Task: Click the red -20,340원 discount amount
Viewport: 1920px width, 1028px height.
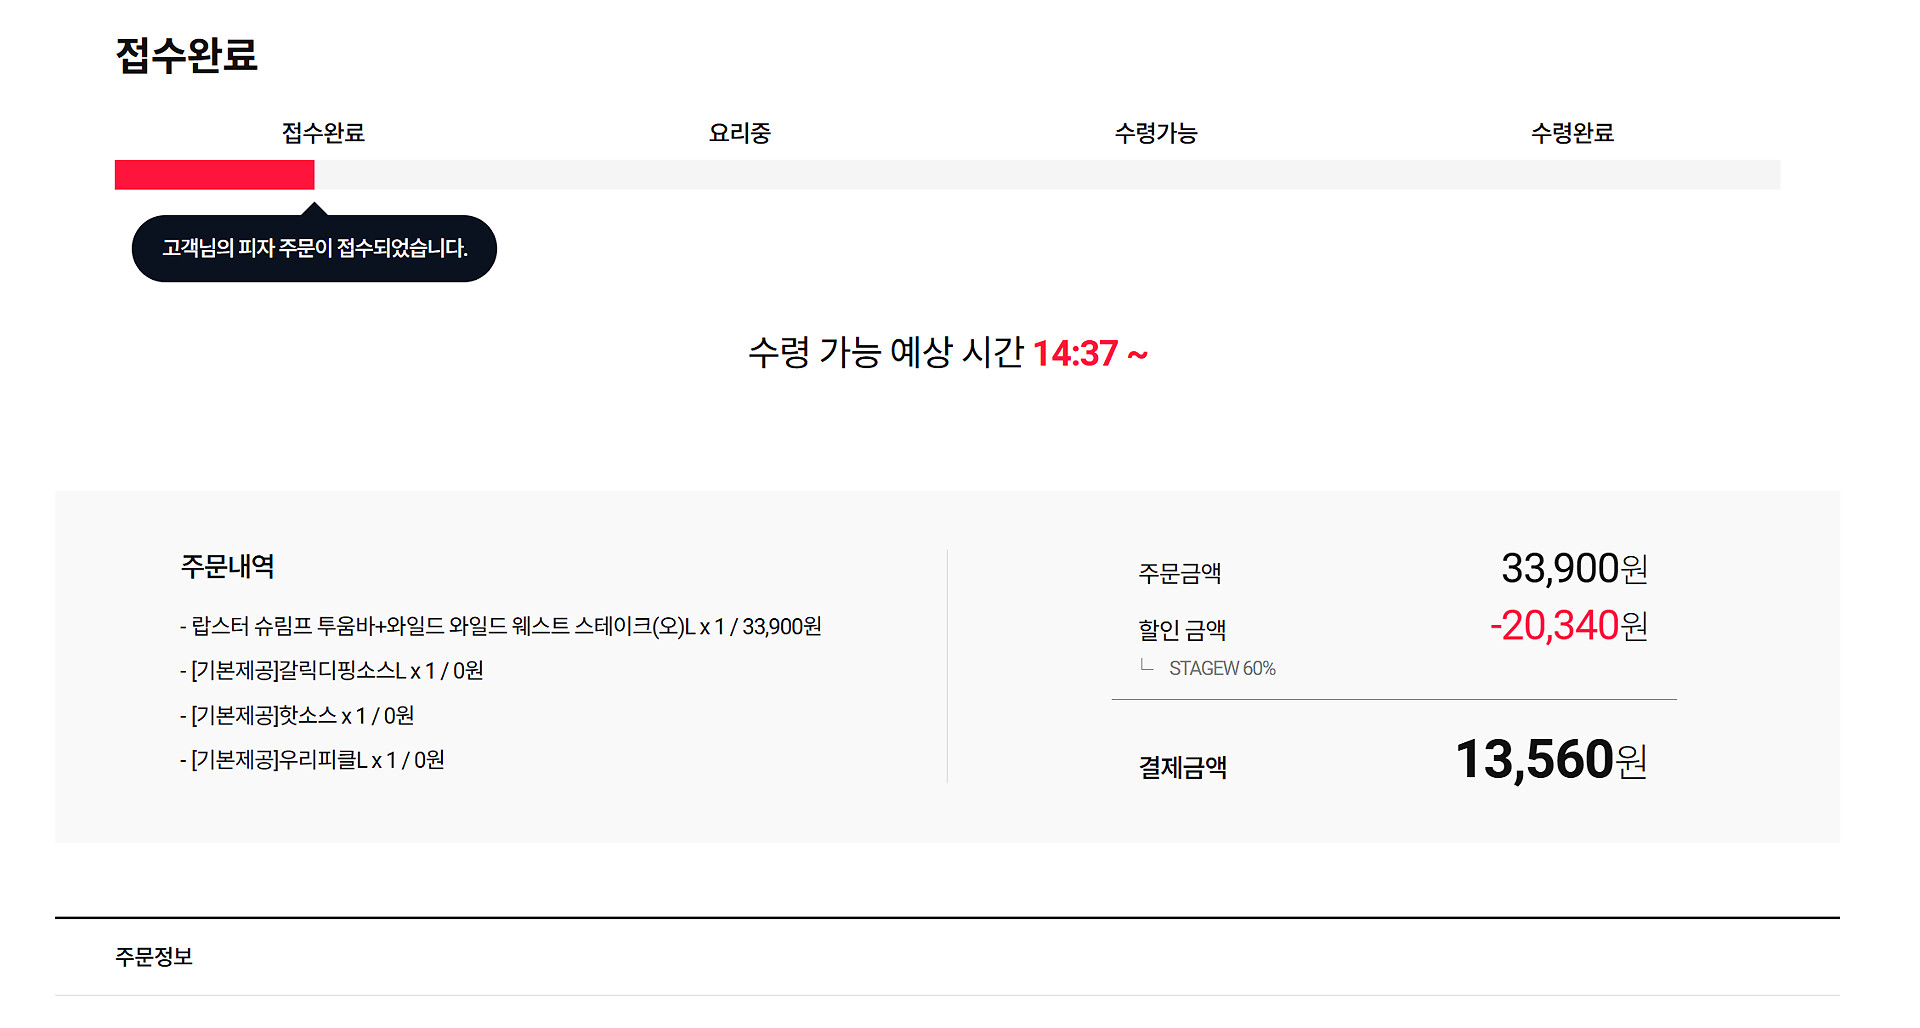Action: [1568, 626]
